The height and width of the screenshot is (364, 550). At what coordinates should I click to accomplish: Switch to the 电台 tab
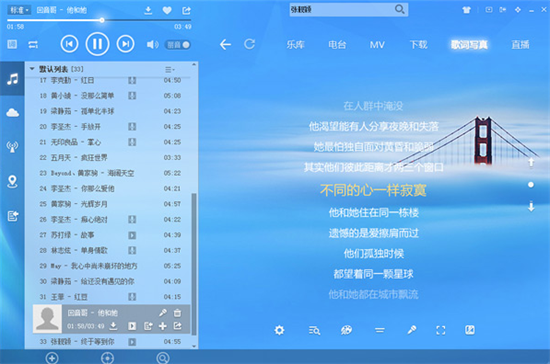(337, 45)
